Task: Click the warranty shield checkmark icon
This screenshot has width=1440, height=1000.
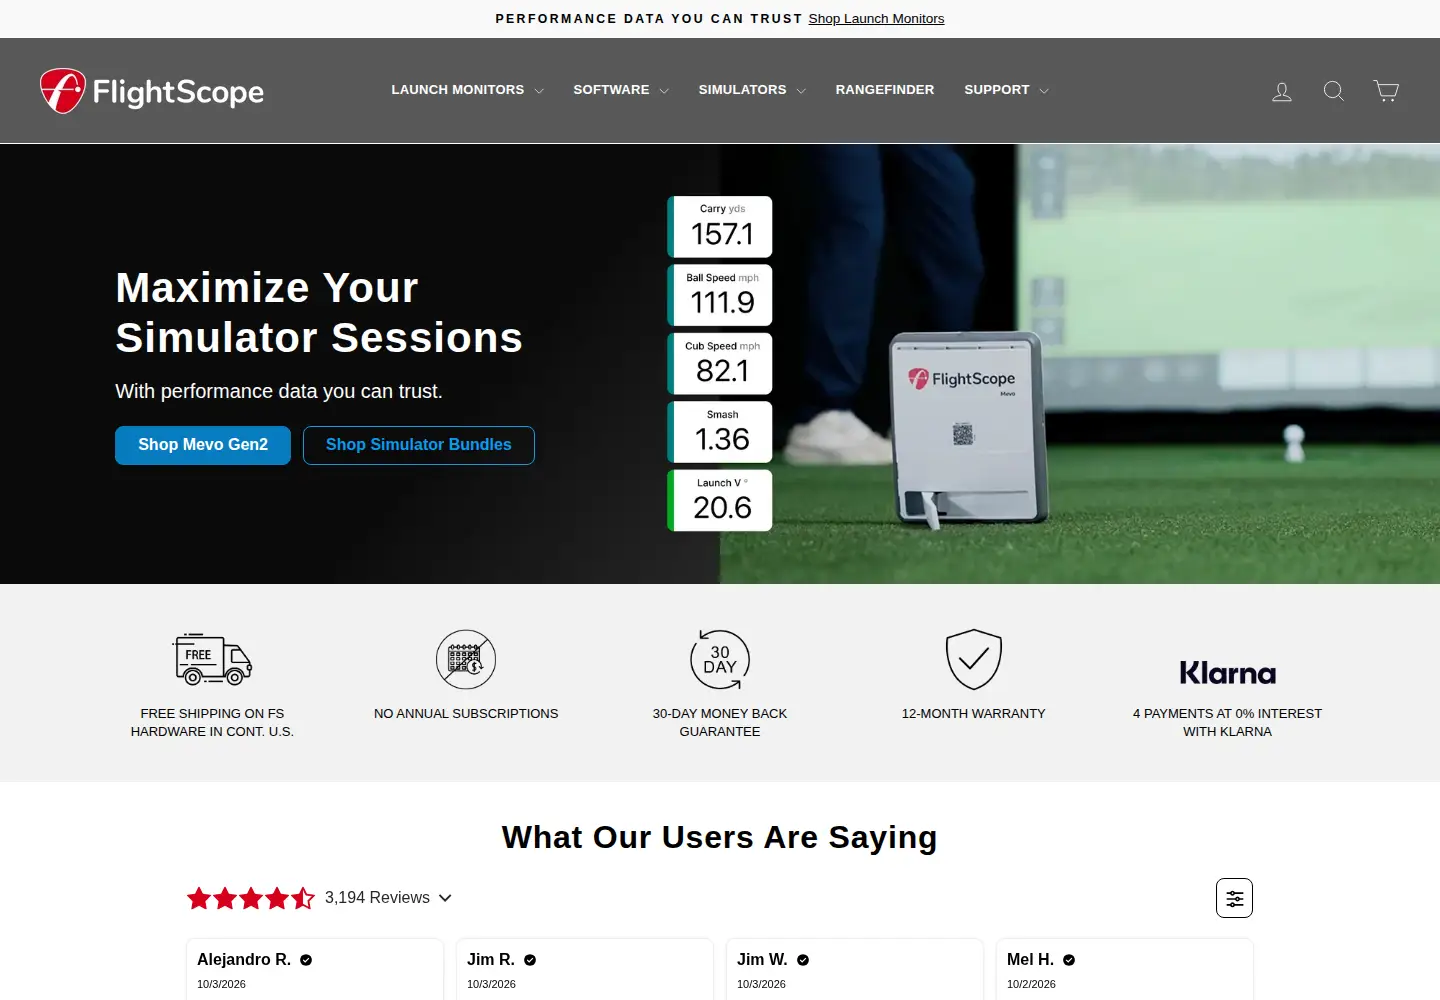Action: 974,659
